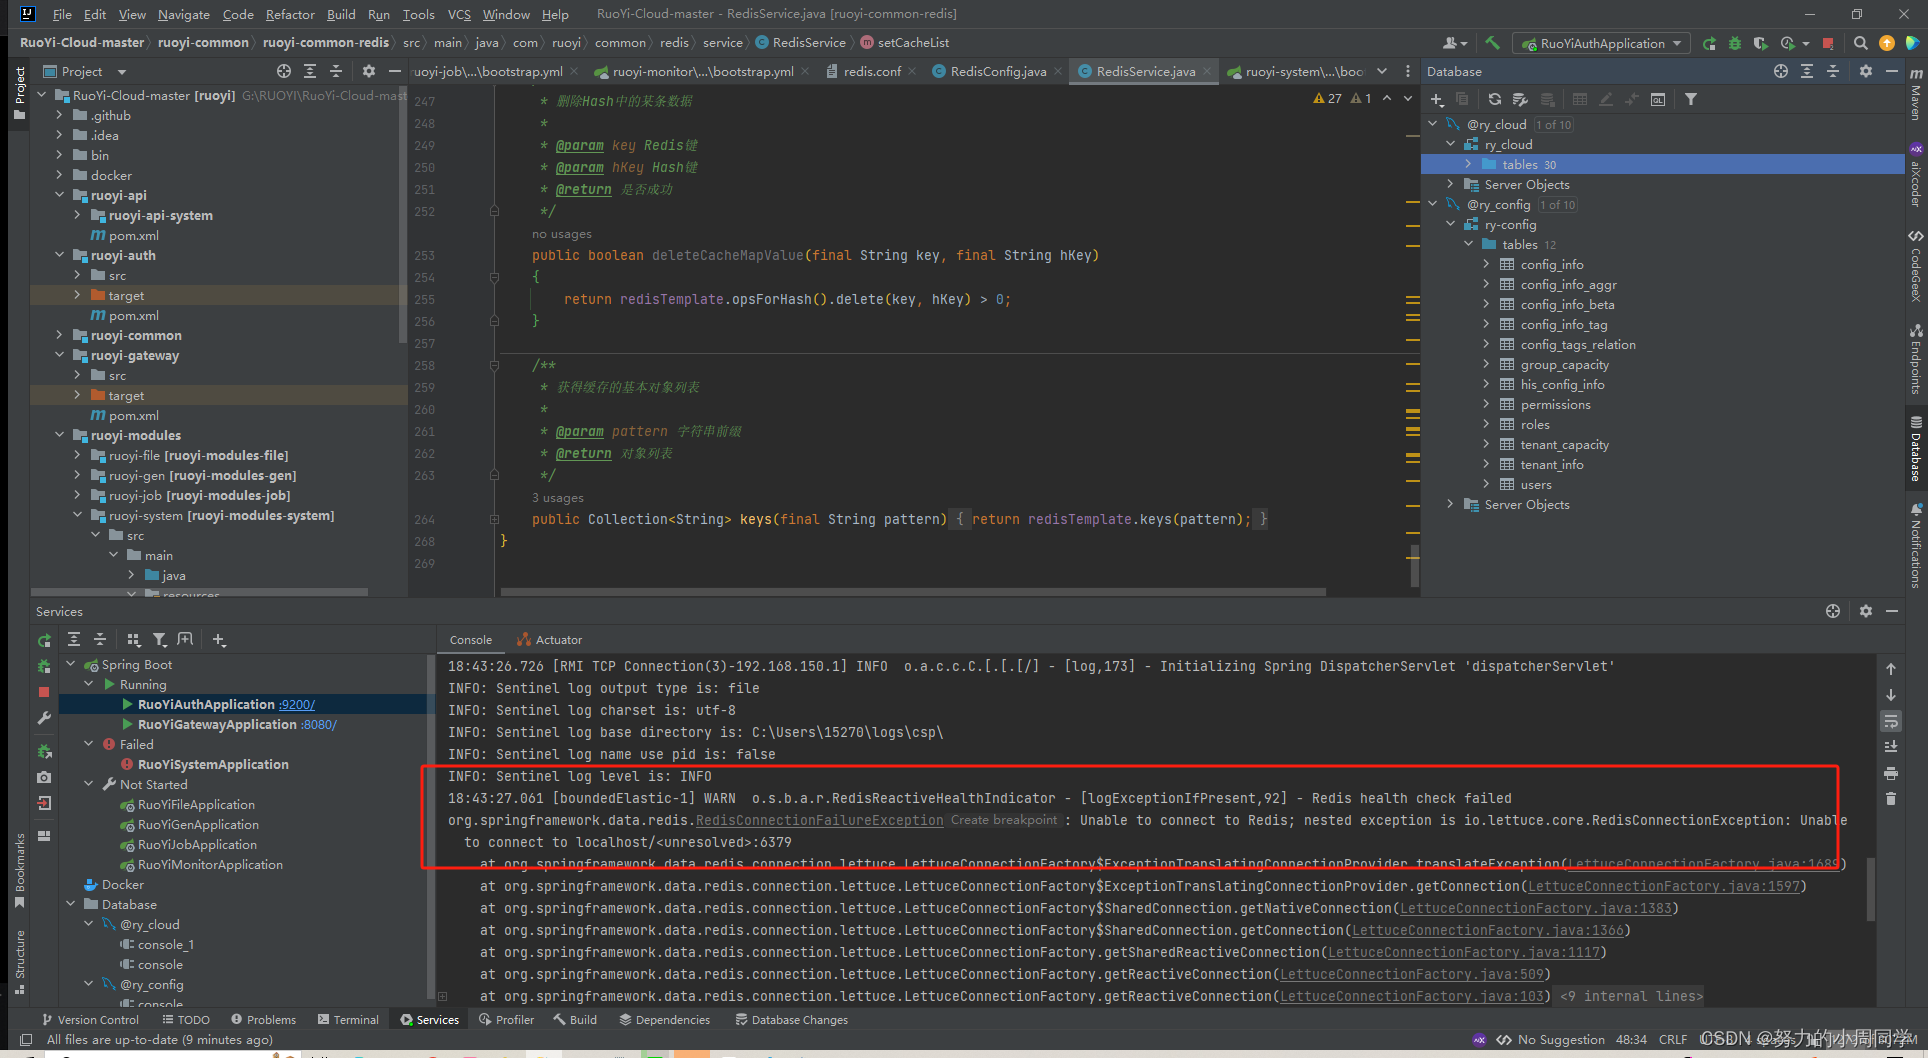Add a service with the plus icon
Image resolution: width=1928 pixels, height=1058 pixels.
point(219,640)
